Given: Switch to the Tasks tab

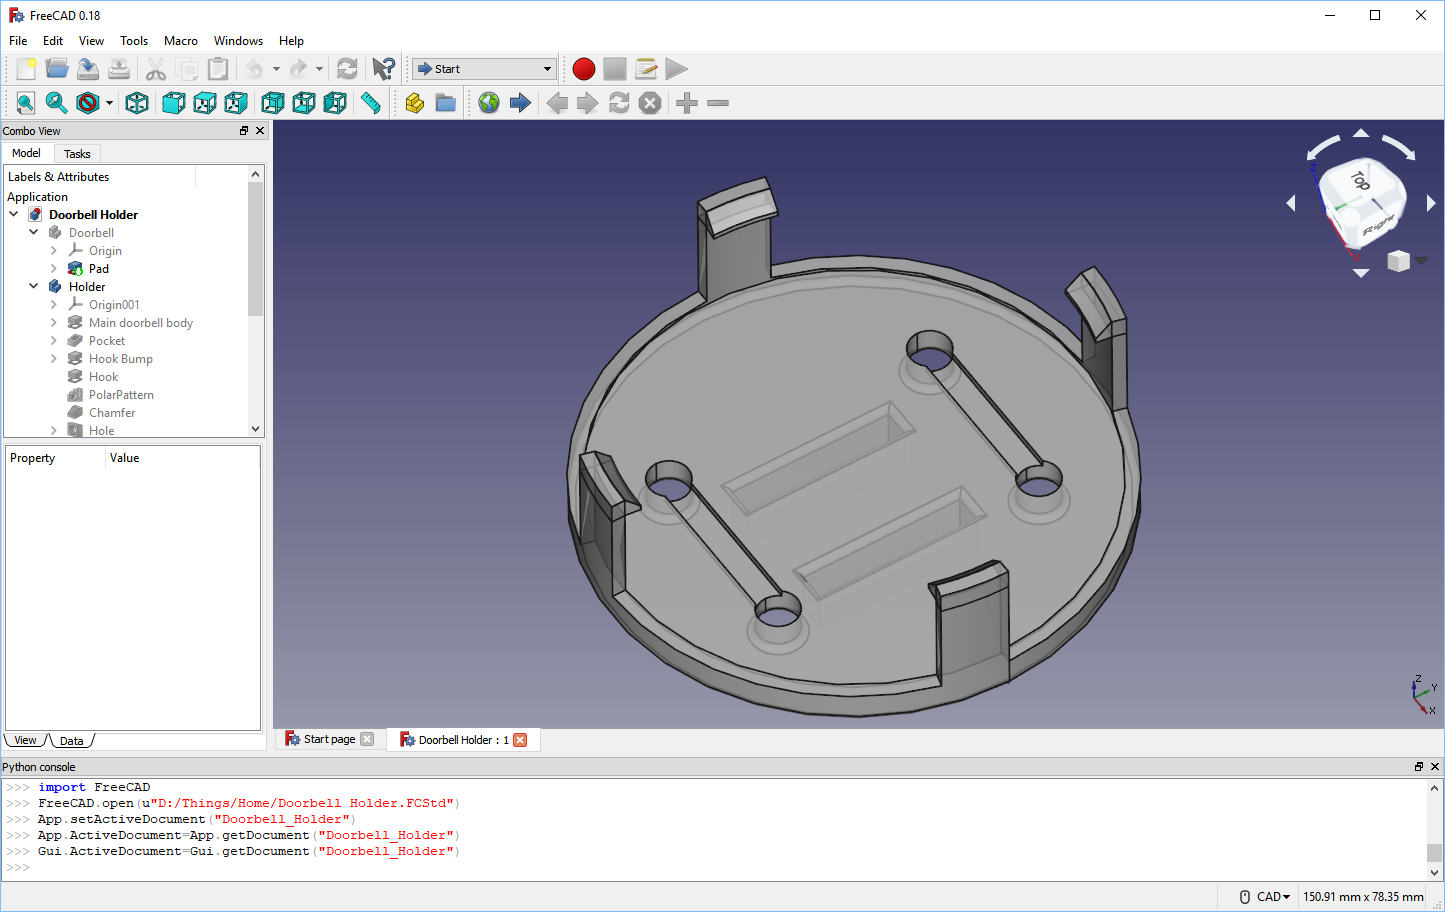Looking at the screenshot, I should pyautogui.click(x=77, y=153).
